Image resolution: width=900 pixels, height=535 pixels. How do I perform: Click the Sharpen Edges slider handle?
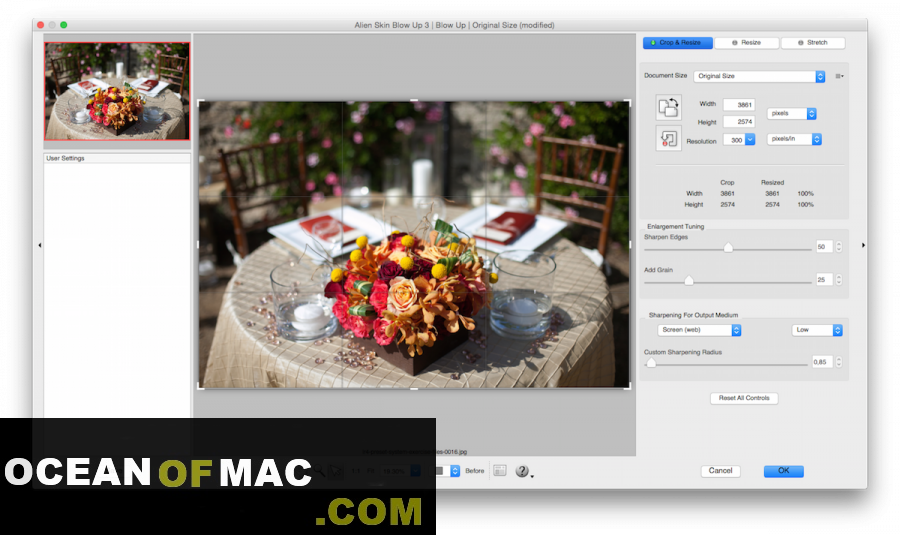click(x=728, y=247)
